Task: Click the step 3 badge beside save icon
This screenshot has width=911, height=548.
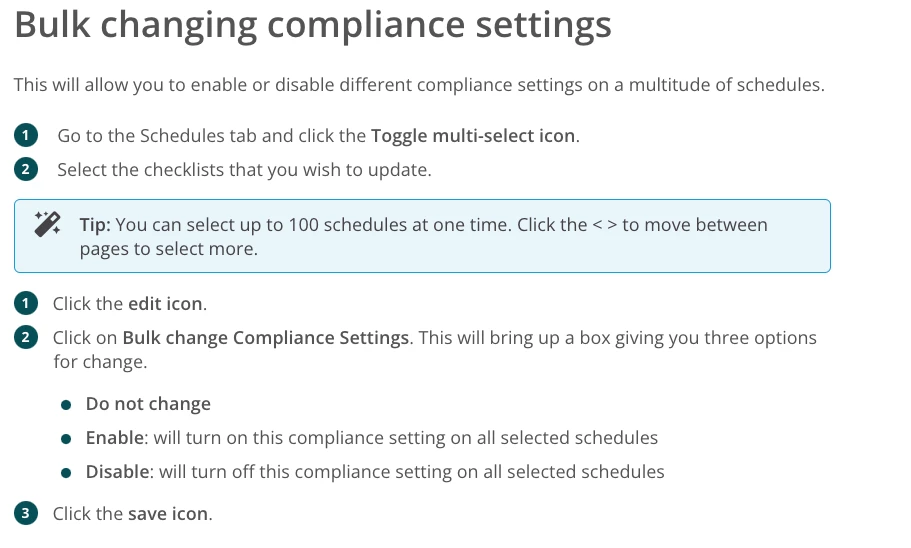Action: (26, 513)
